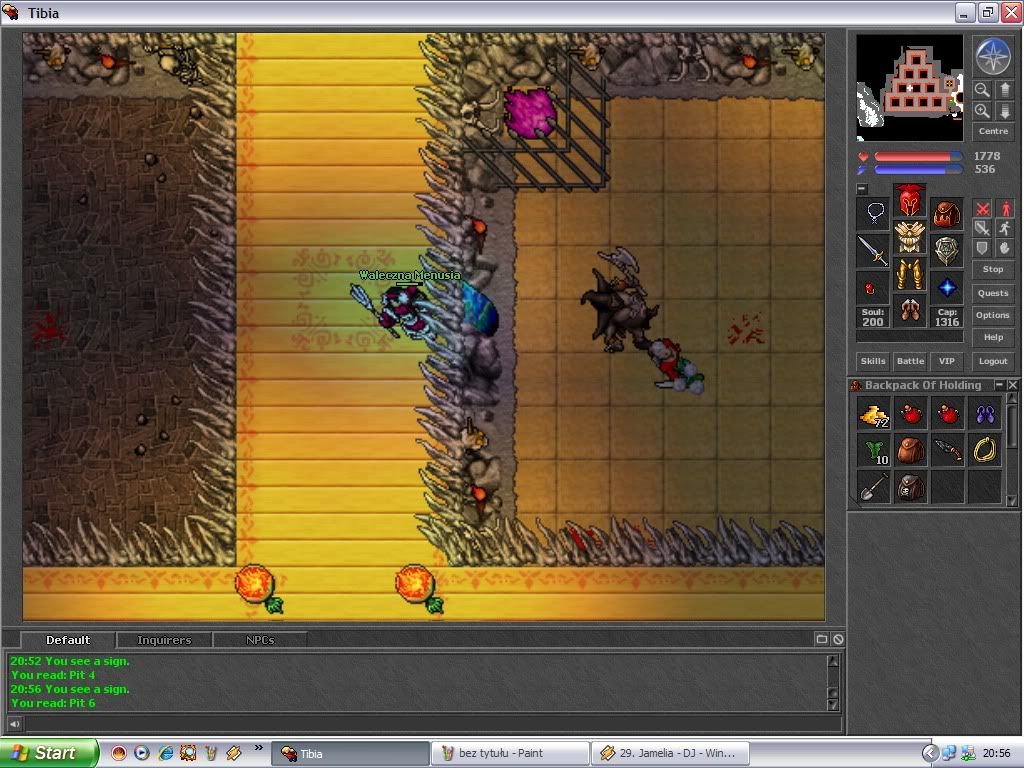Viewport: 1024px width, 768px height.
Task: Select the boots equipment slot
Action: point(910,310)
